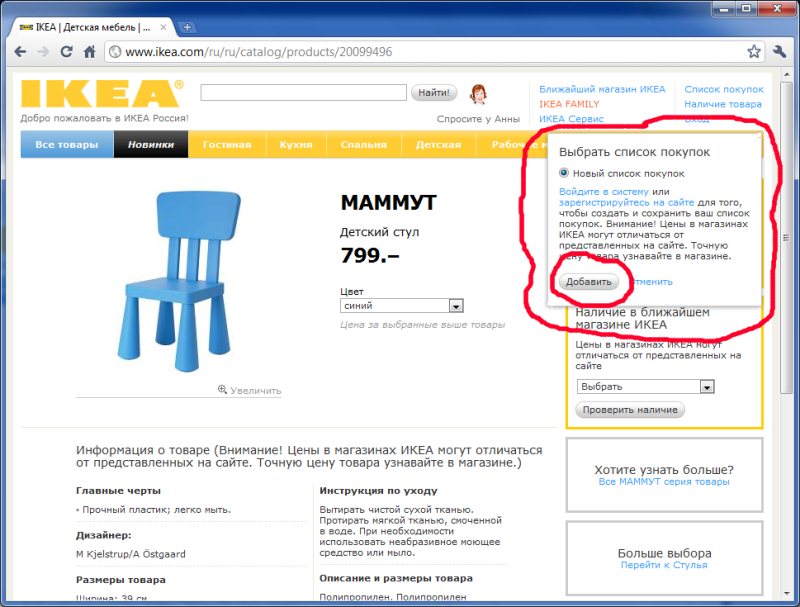Go to browser home page icon

coord(90,51)
